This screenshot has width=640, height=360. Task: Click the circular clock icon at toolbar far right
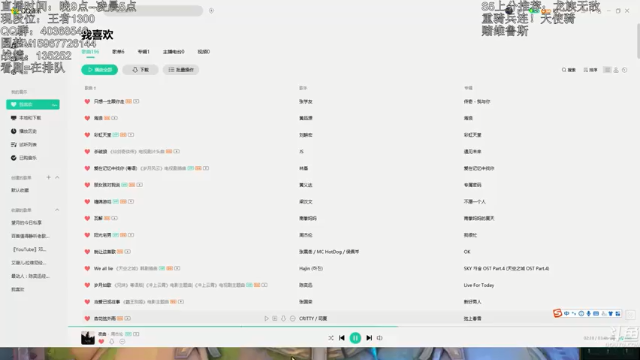click(x=624, y=70)
